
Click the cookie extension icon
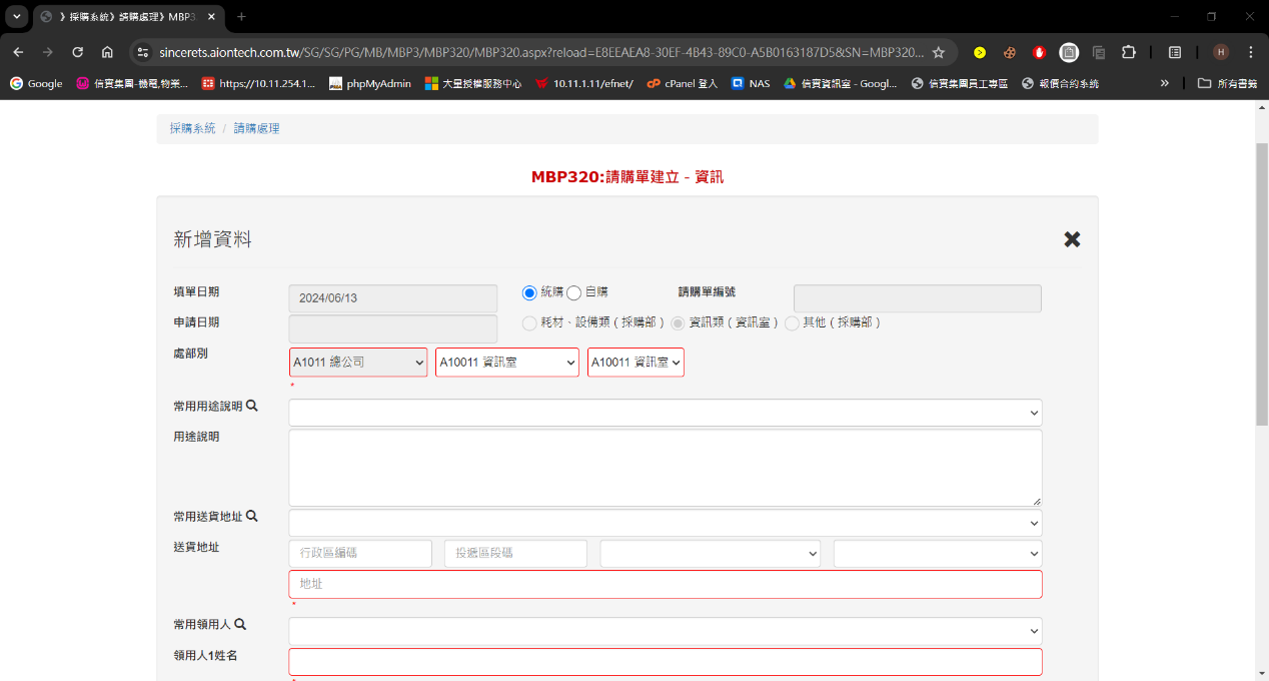tap(1009, 52)
